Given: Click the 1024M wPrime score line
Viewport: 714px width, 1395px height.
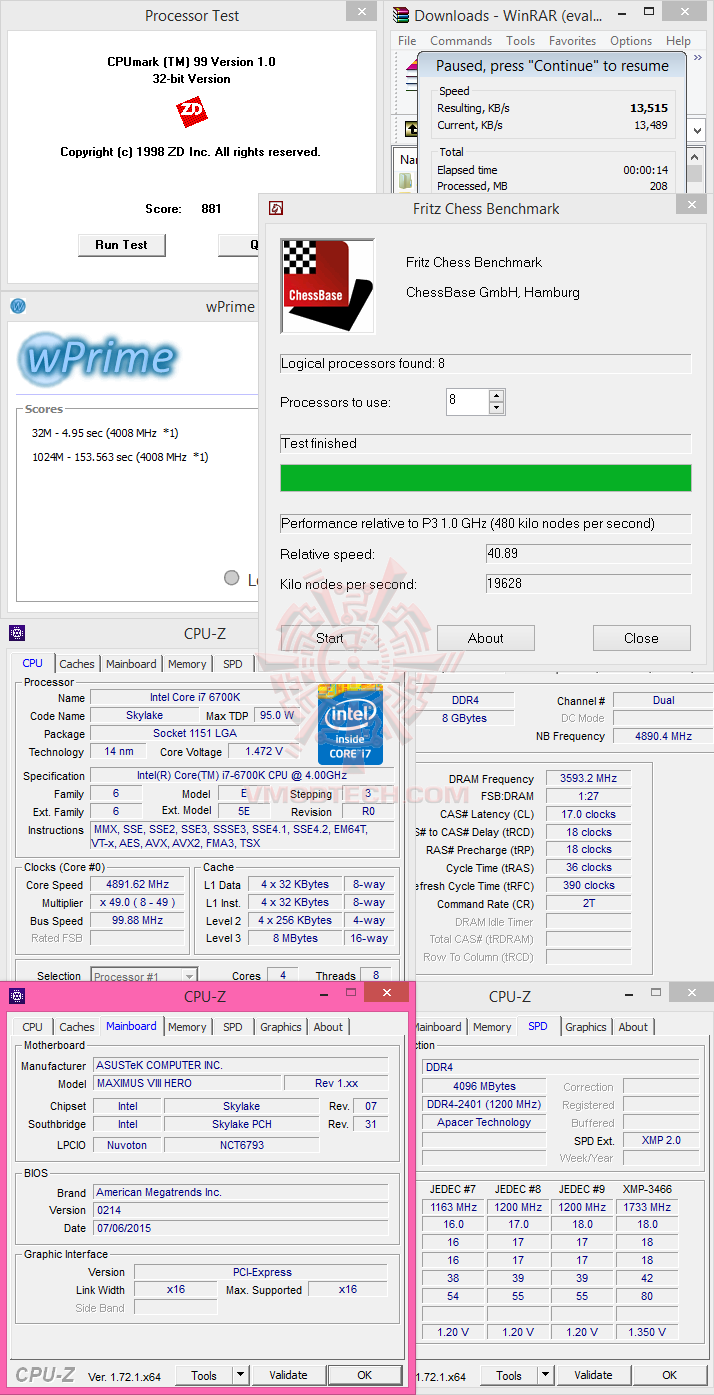Looking at the screenshot, I should point(120,457).
